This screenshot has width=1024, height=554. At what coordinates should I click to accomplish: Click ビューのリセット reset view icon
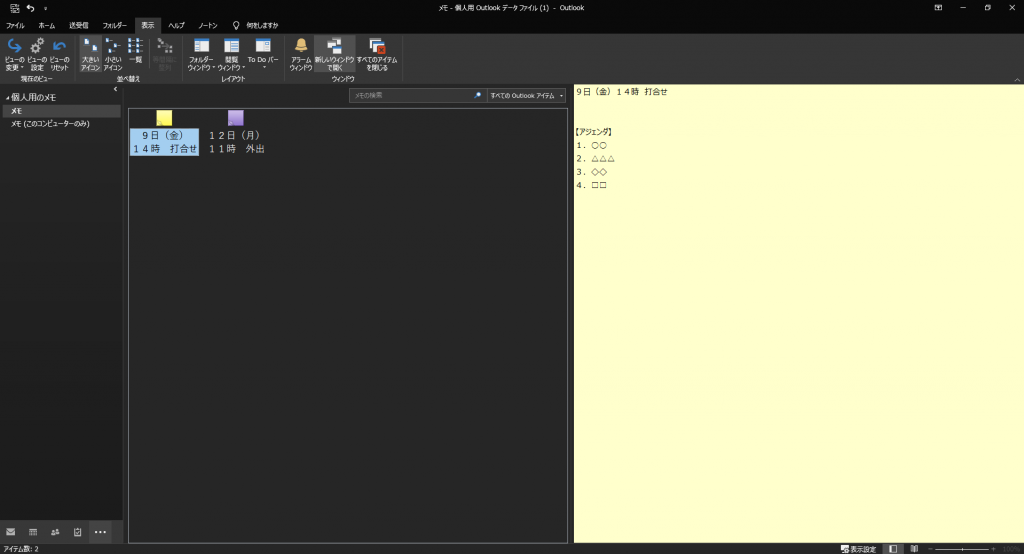pos(59,54)
